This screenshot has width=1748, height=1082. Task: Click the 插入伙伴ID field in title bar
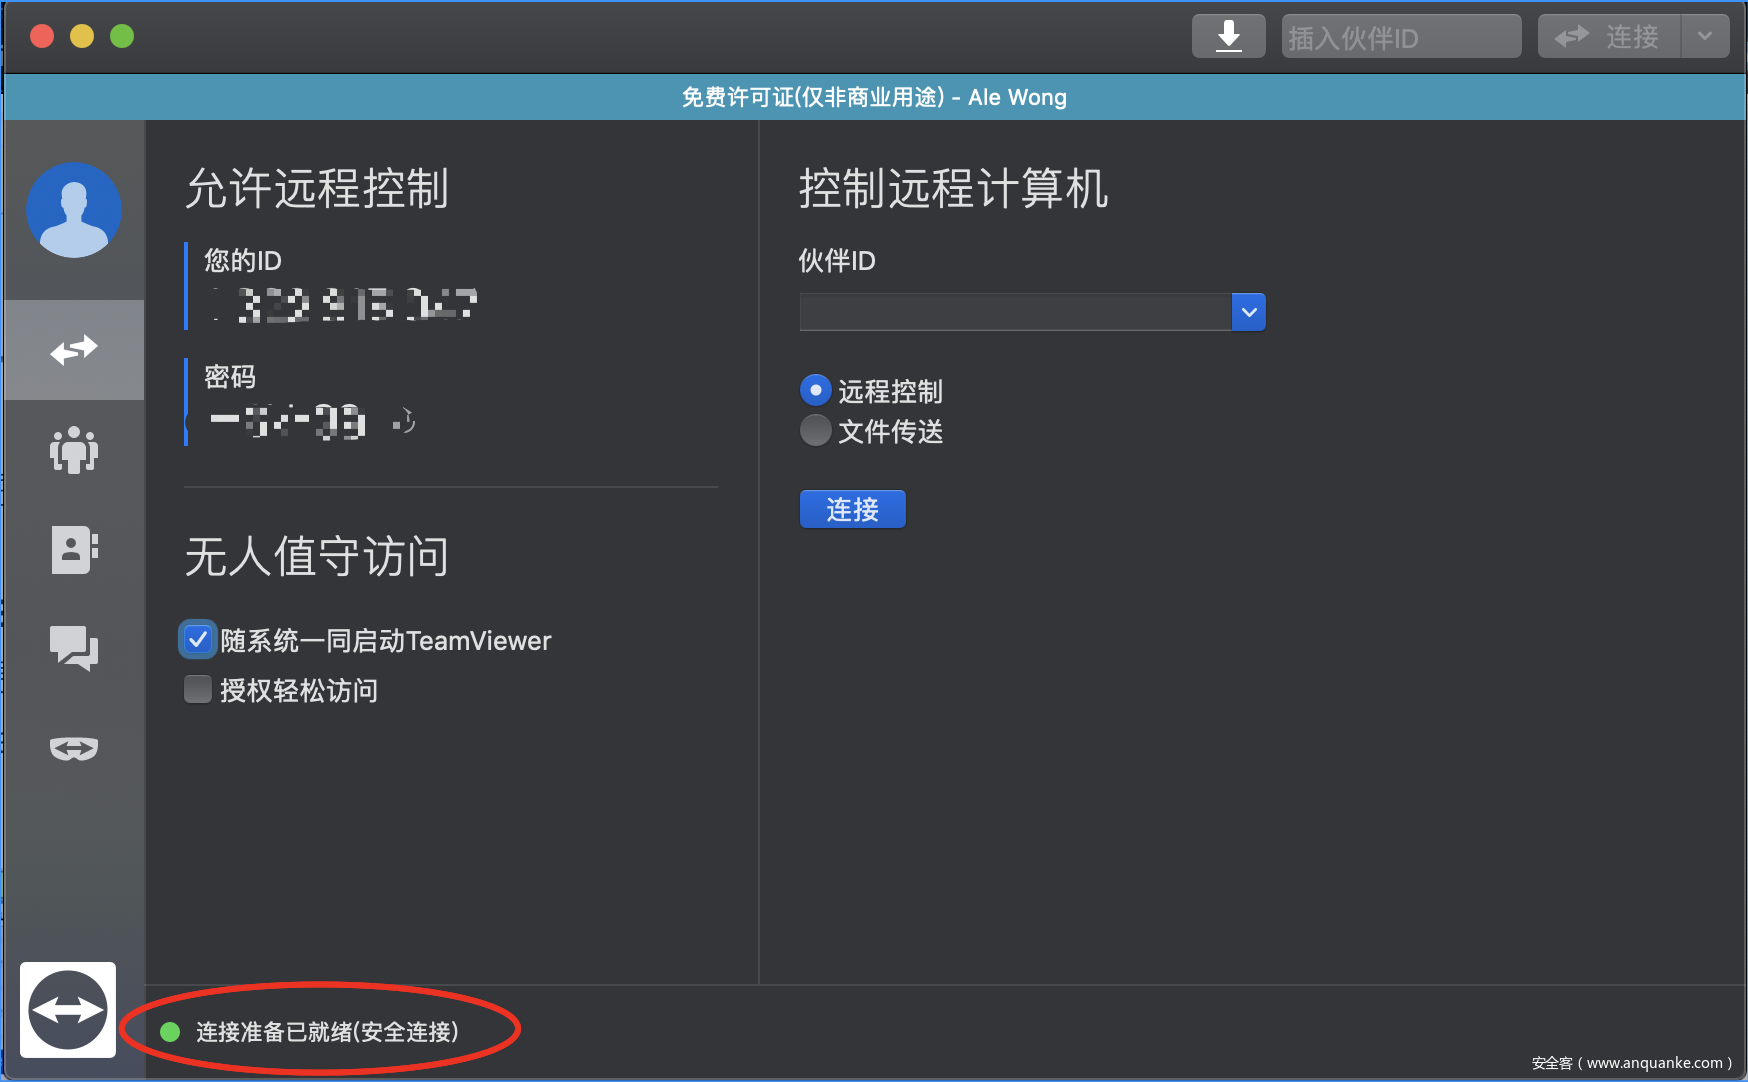[1400, 37]
